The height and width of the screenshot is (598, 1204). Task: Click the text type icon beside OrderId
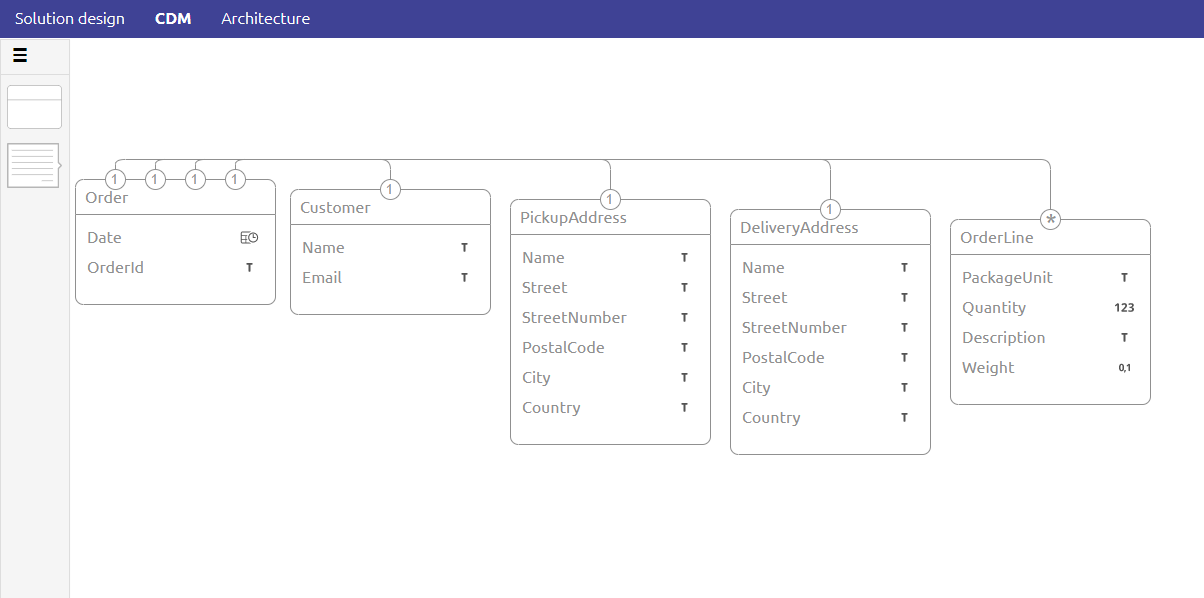249,267
